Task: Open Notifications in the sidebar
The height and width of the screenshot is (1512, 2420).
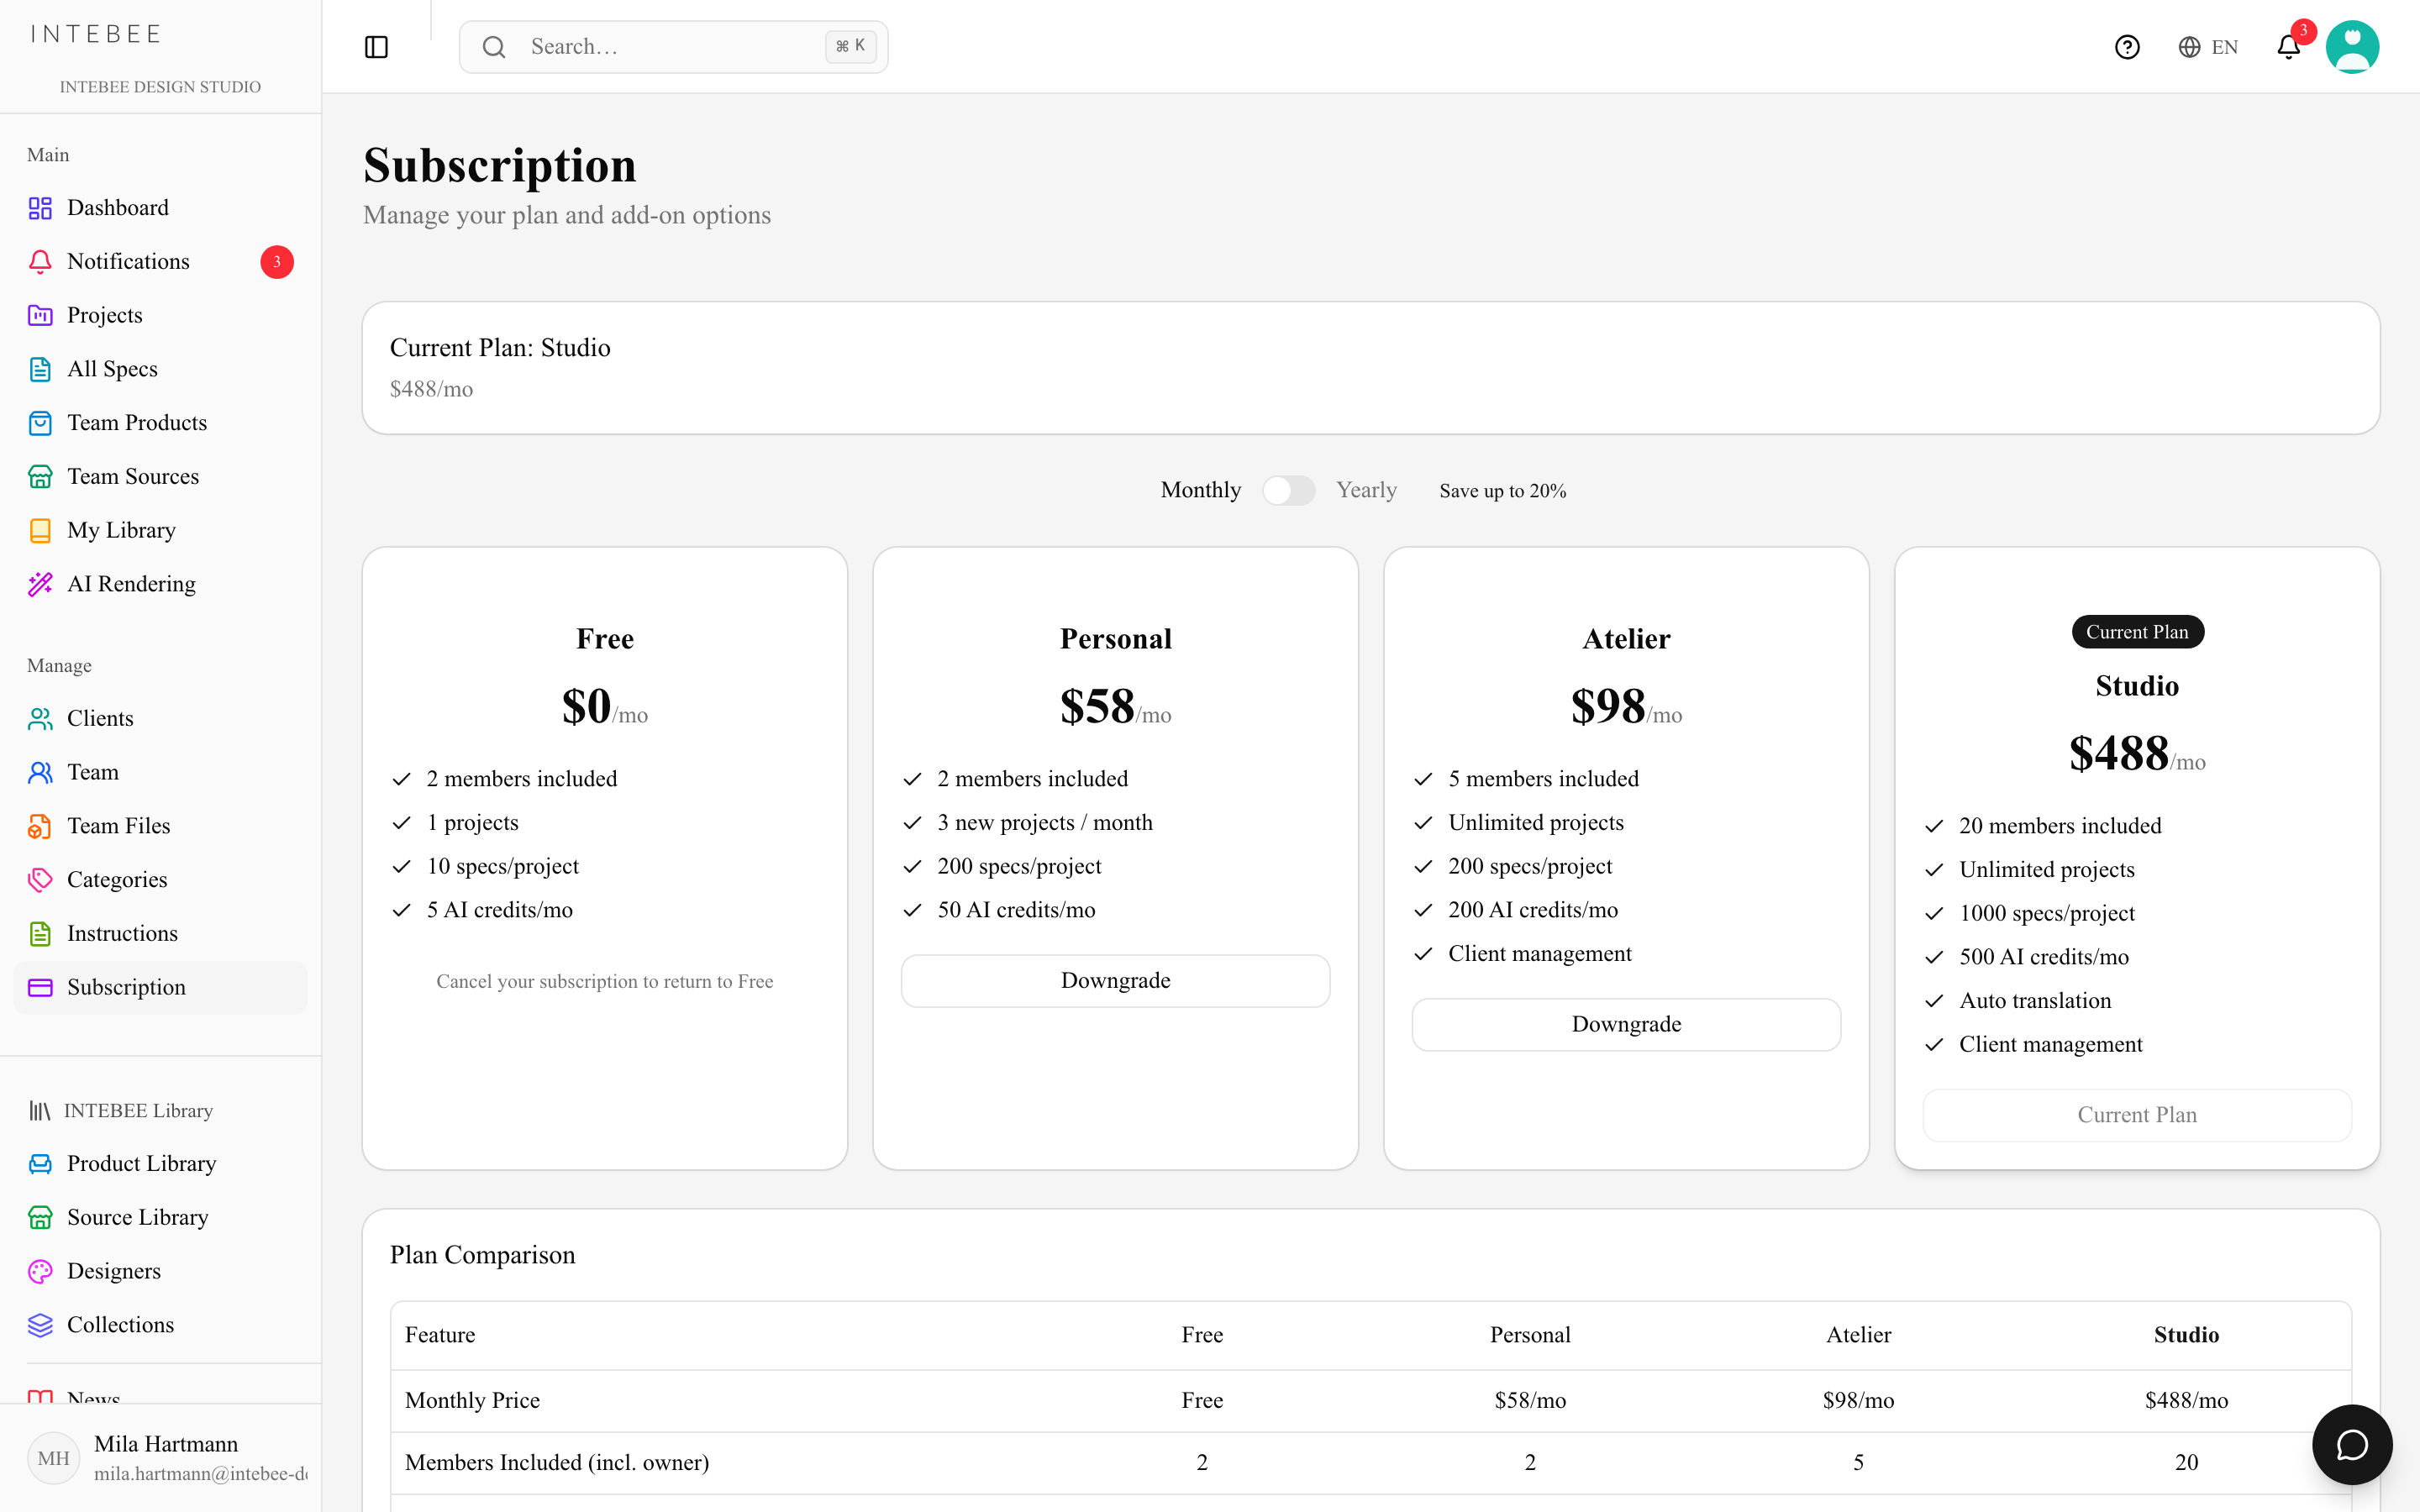Action: coord(160,262)
